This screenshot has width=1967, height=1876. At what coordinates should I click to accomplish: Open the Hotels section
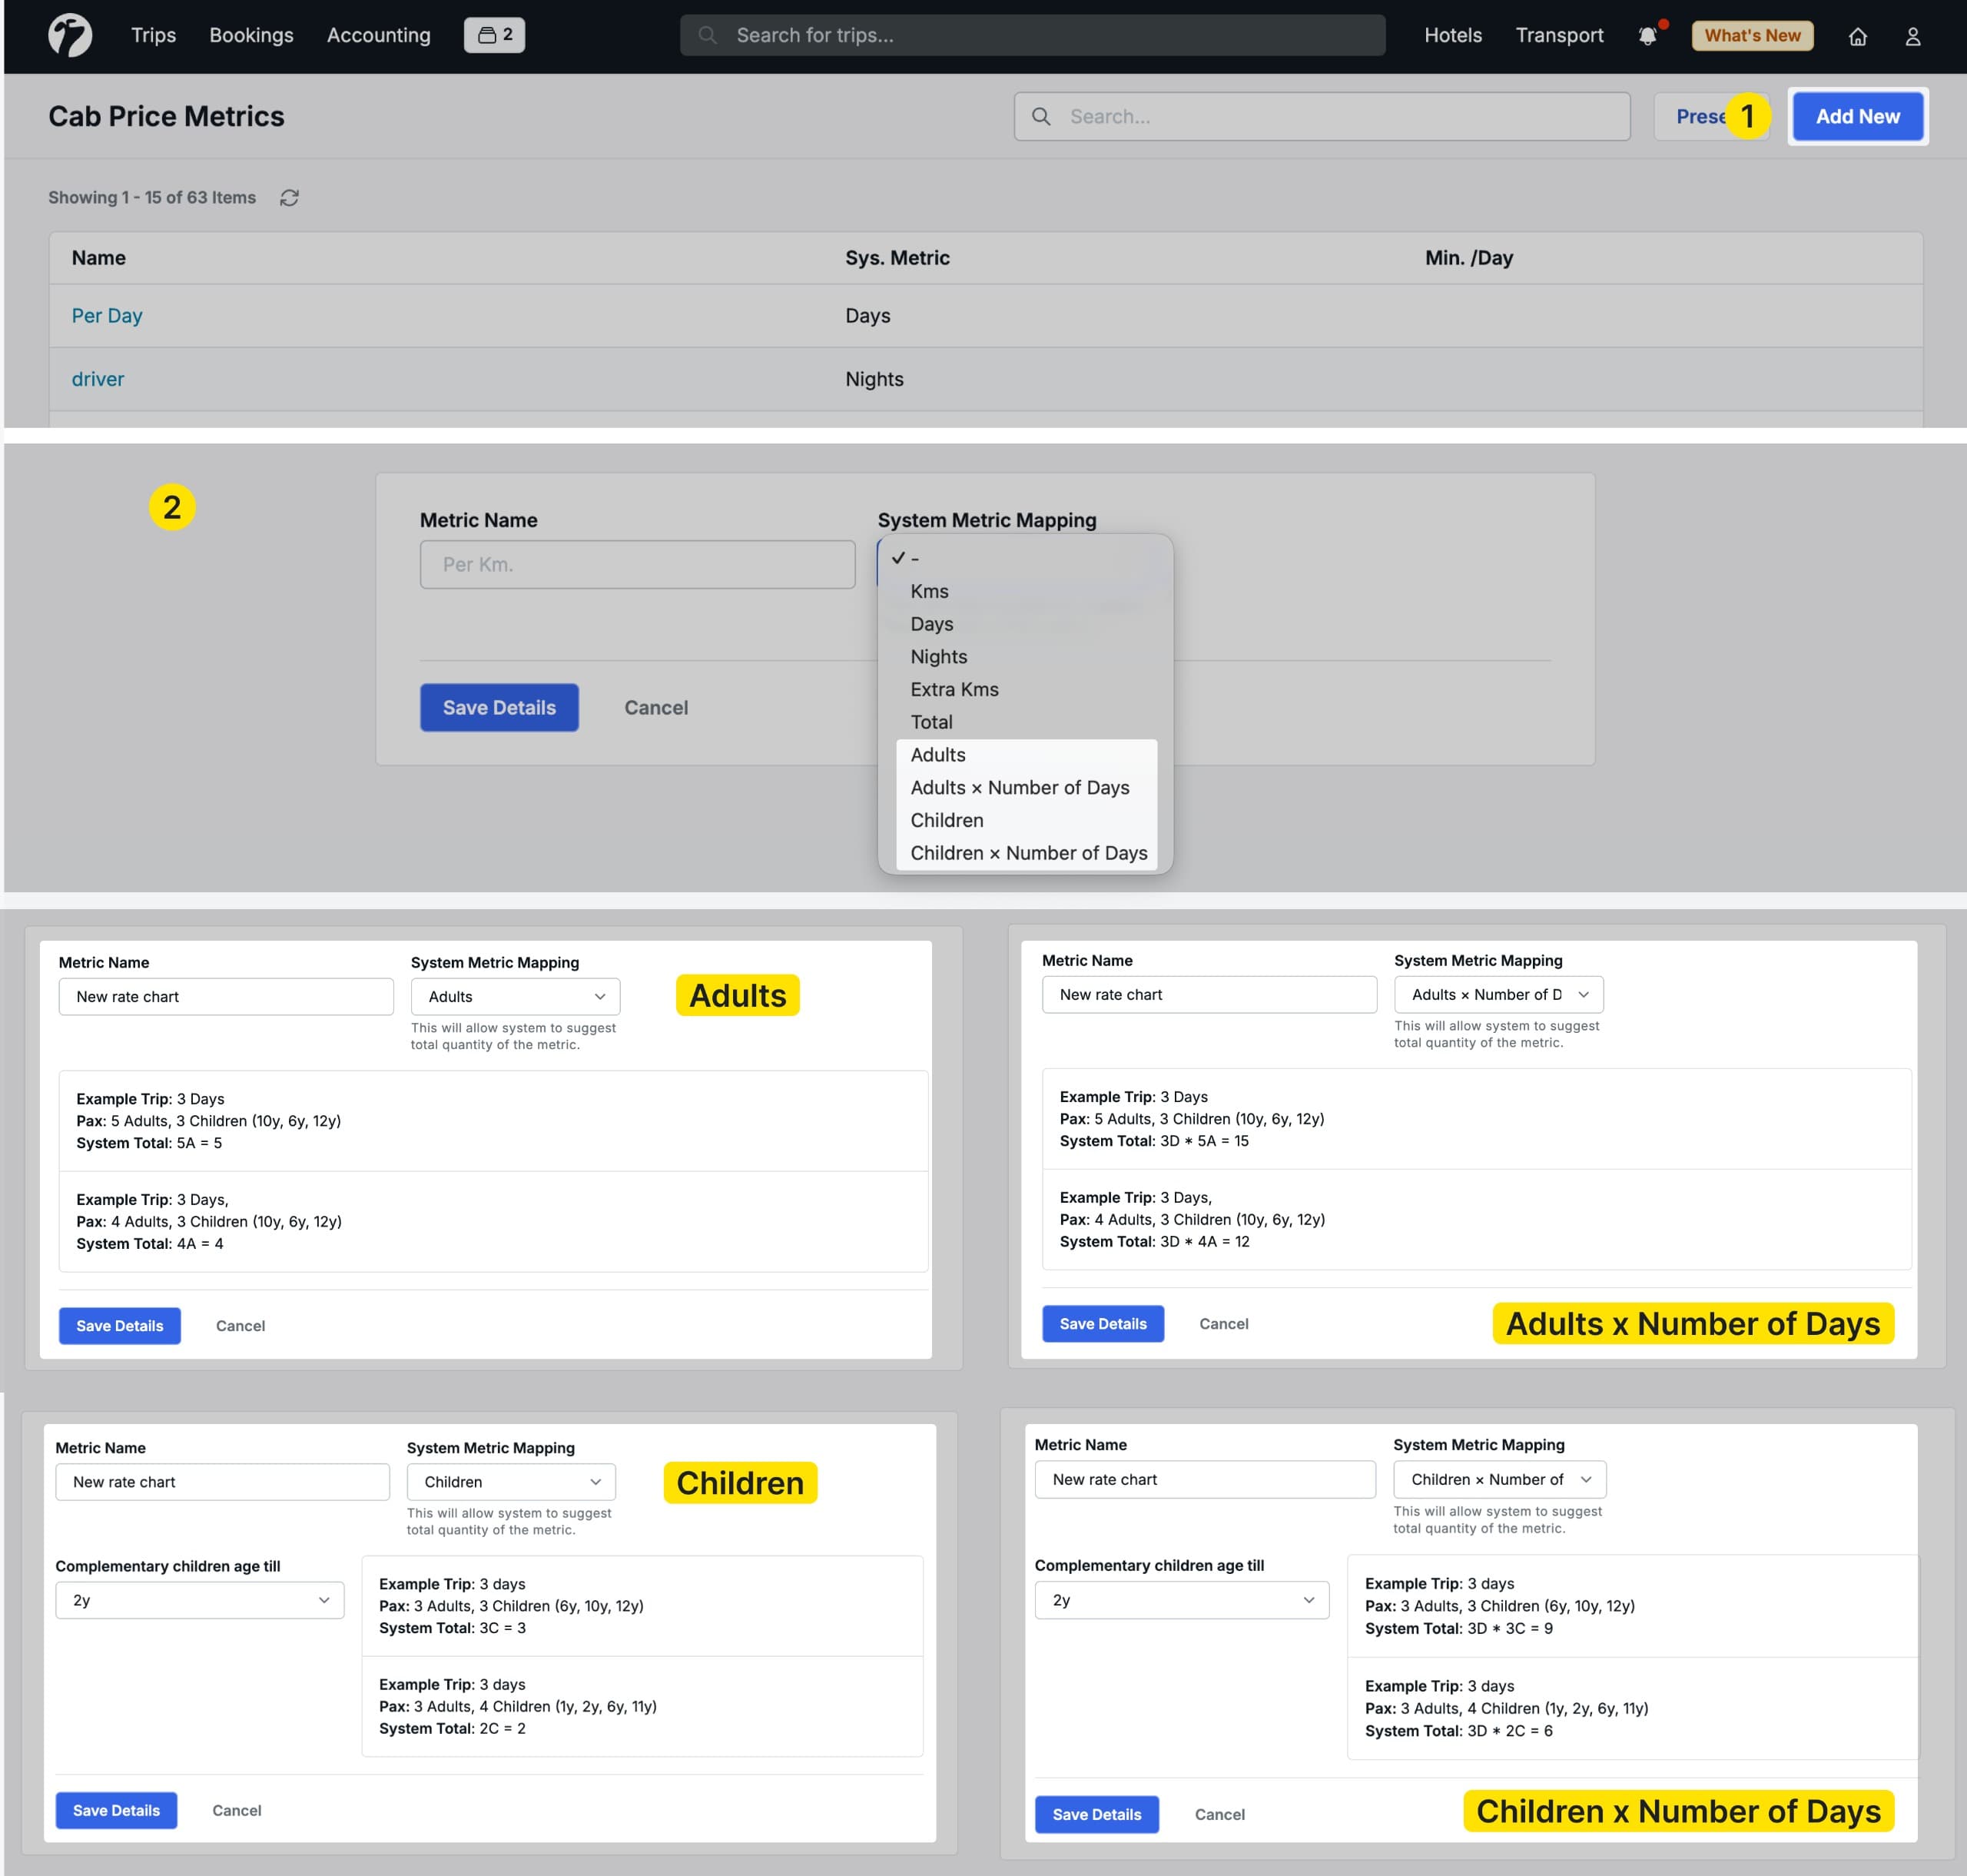(x=1452, y=35)
